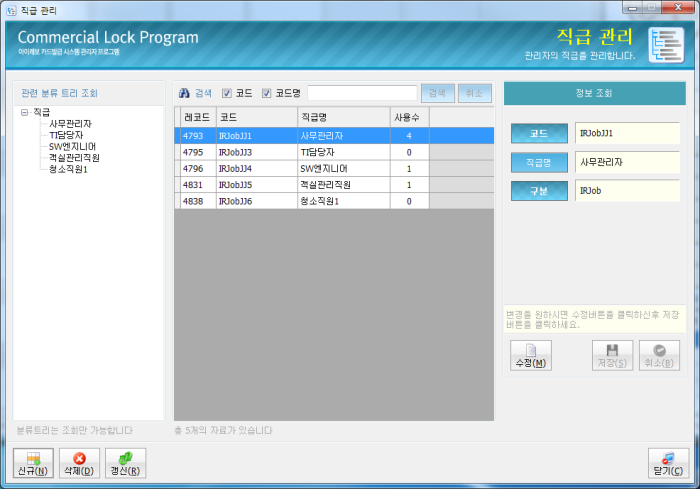
Task: Toggle the 코드명 checkbox
Action: (267, 93)
